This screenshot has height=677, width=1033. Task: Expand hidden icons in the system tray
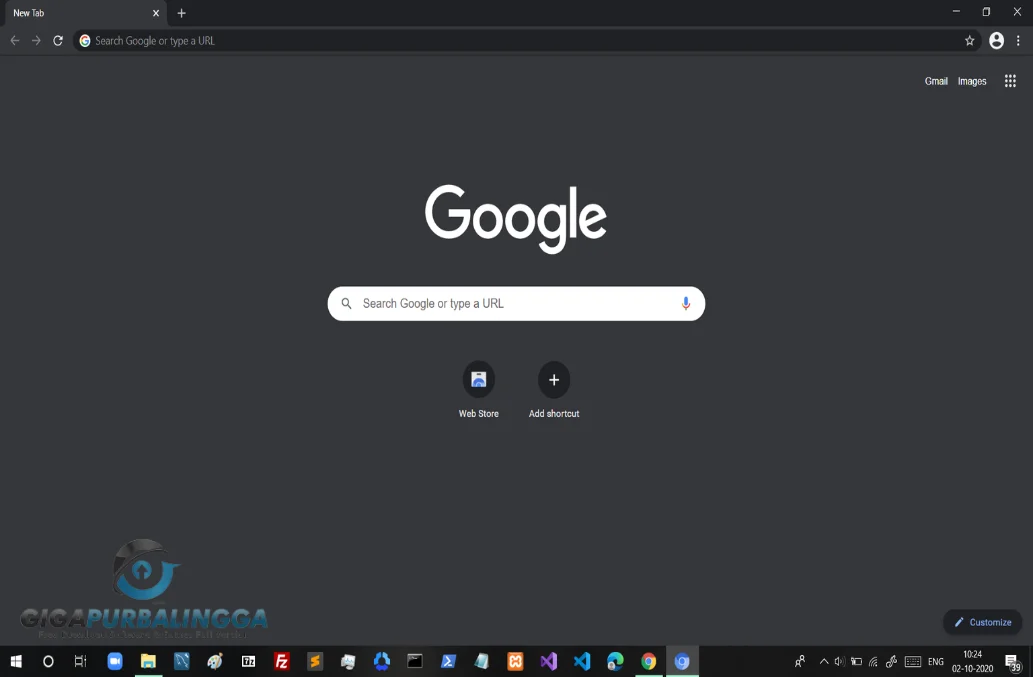point(823,661)
